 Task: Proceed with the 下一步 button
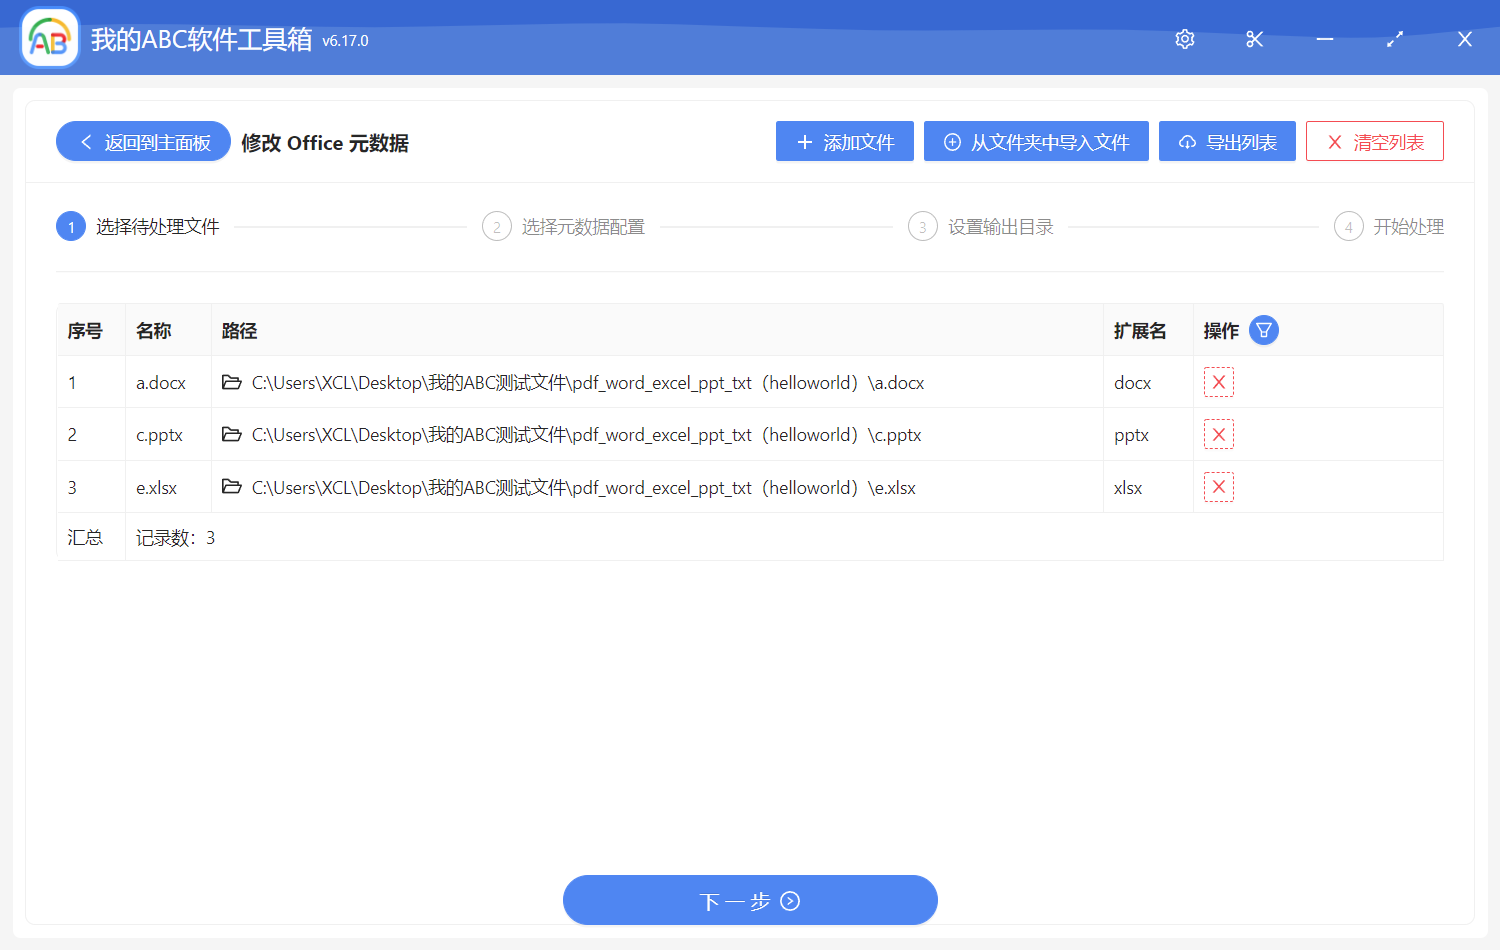coord(750,900)
